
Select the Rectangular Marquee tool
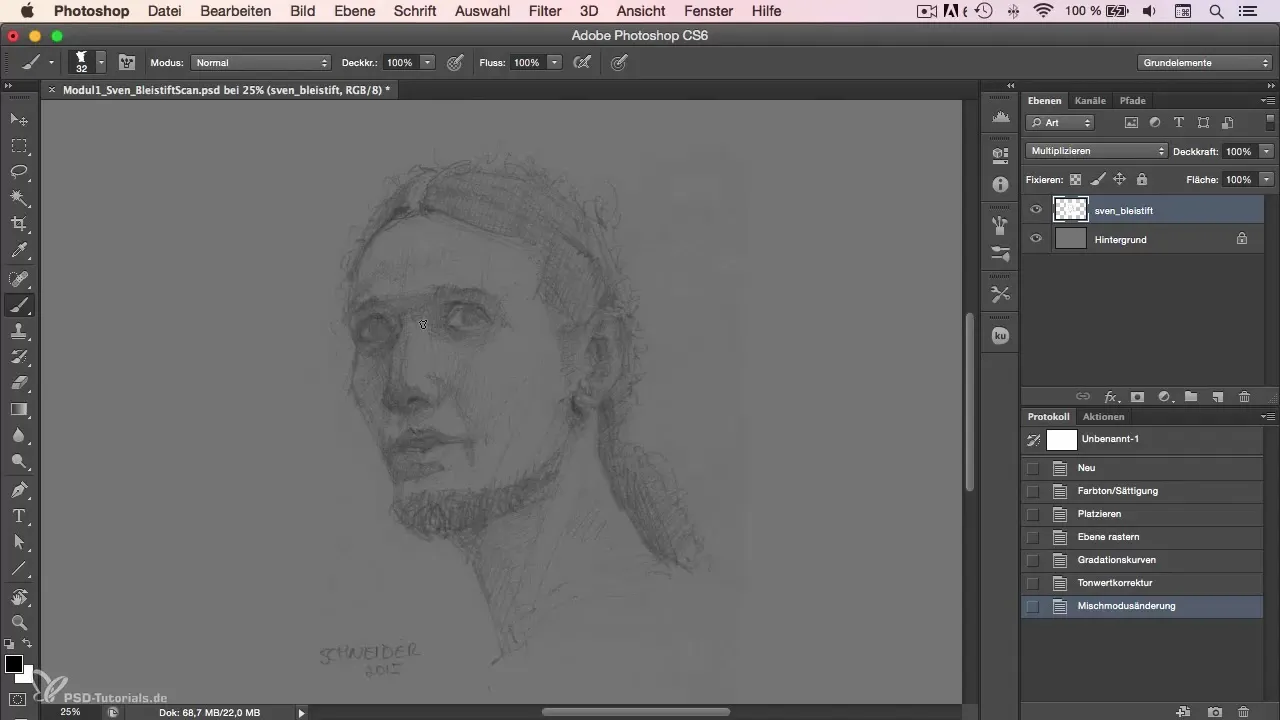click(x=19, y=146)
